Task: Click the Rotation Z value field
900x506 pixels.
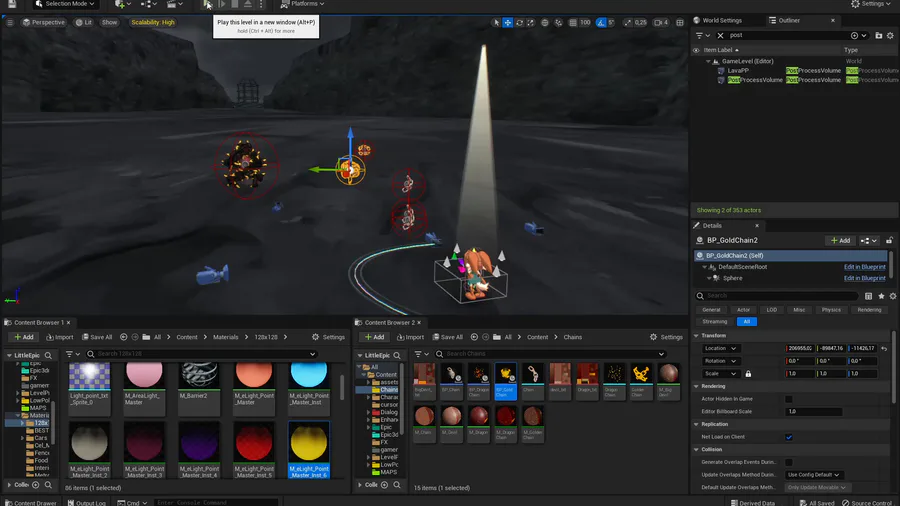Action: [862, 361]
